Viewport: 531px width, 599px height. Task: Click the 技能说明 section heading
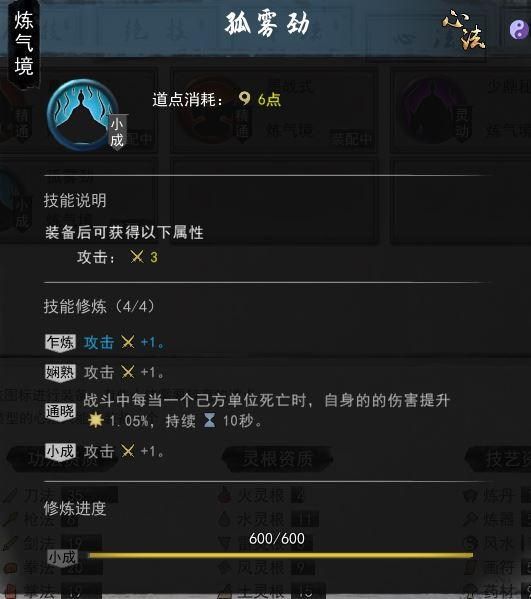click(x=75, y=201)
